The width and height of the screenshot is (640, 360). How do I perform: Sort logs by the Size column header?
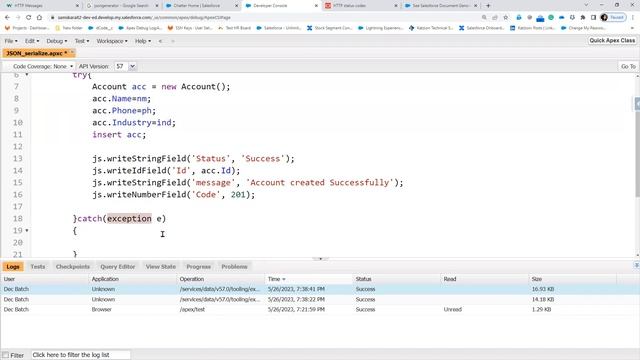573,279
